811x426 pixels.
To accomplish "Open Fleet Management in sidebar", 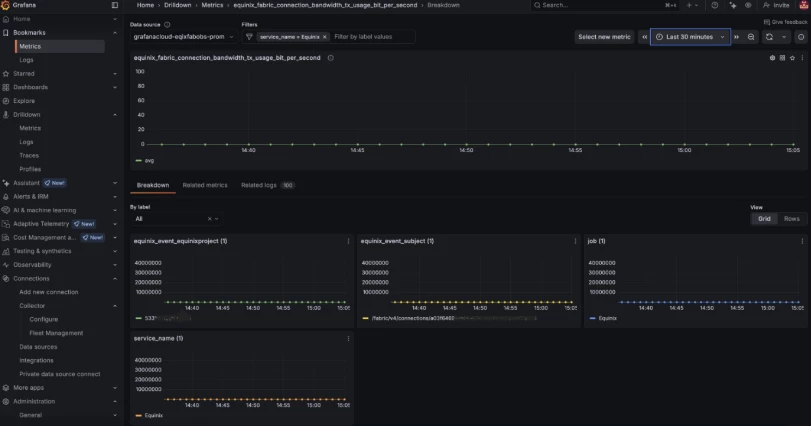I will click(56, 333).
